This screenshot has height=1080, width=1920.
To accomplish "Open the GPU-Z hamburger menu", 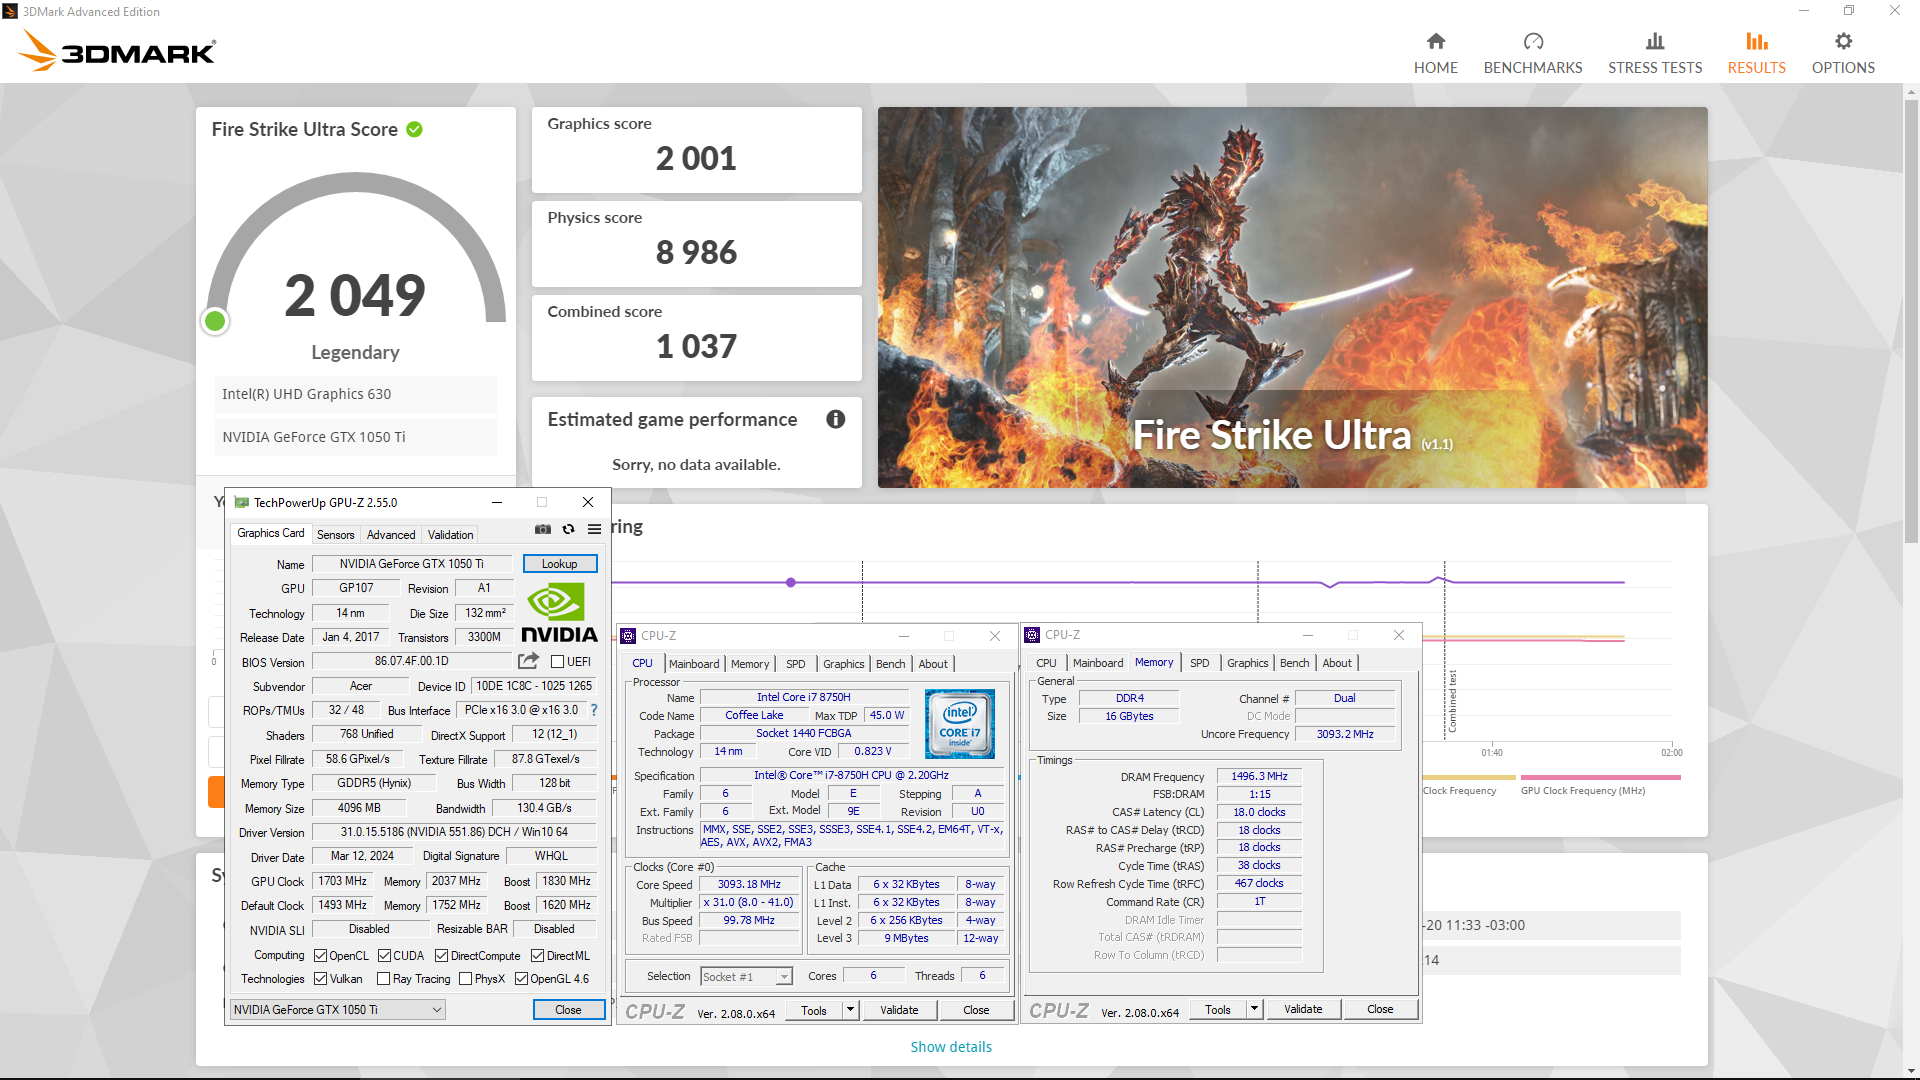I will coord(594,529).
